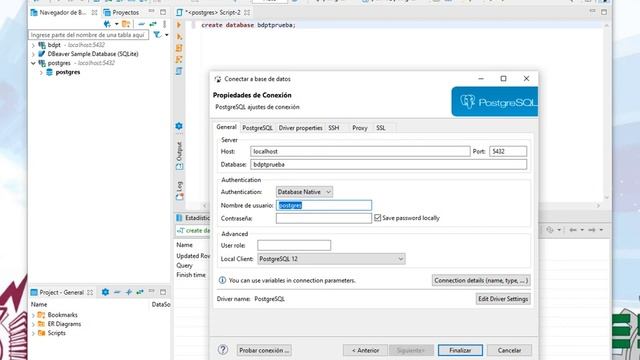Expand the bdpt connection node
640x360 pixels.
coord(33,45)
